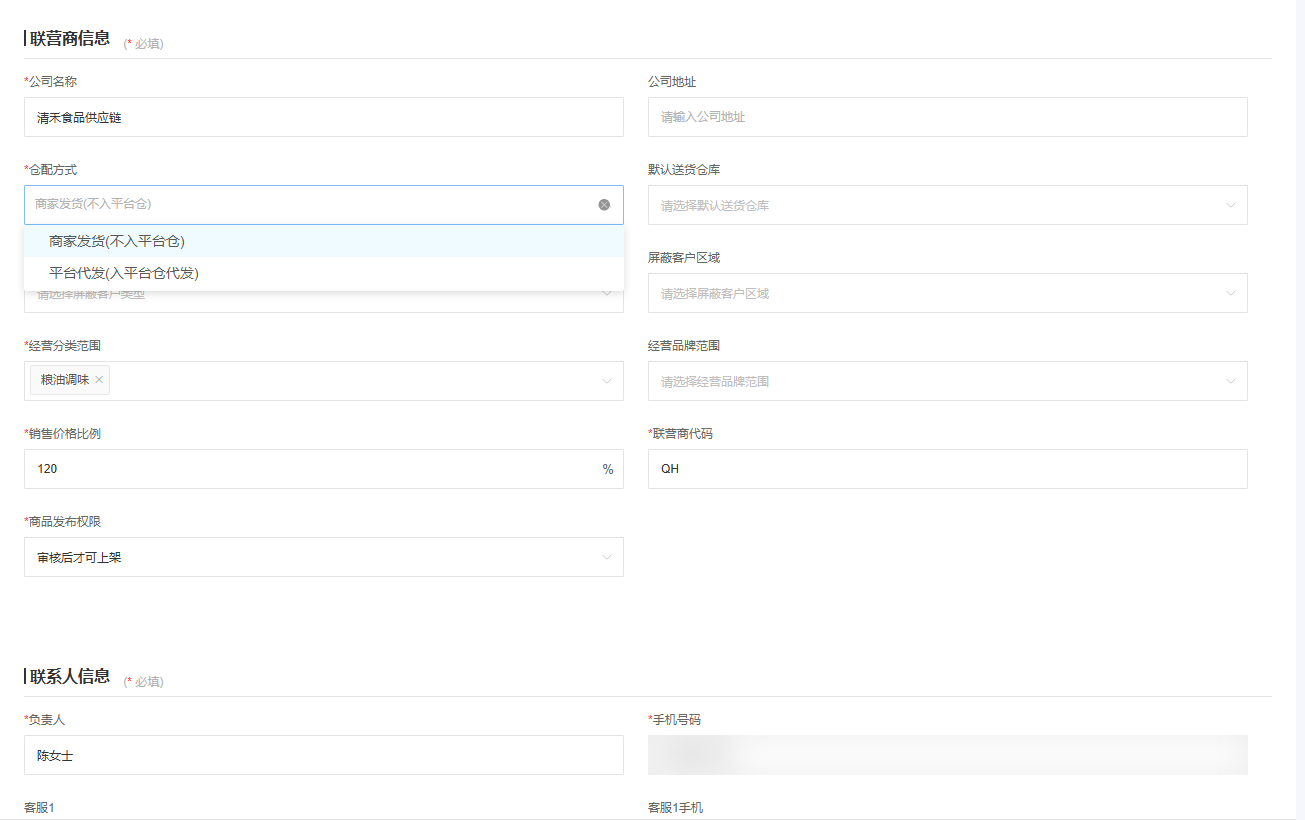Click the 经营品牌范围 label
Image resolution: width=1305 pixels, height=820 pixels.
684,346
